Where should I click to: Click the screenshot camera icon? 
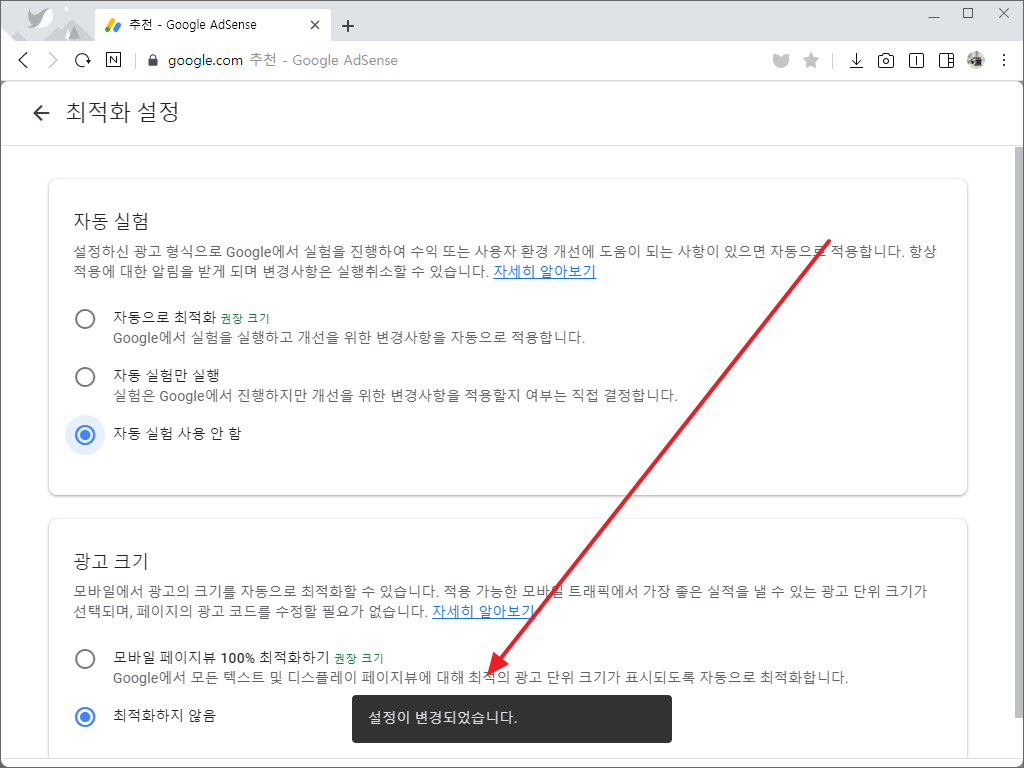tap(886, 61)
